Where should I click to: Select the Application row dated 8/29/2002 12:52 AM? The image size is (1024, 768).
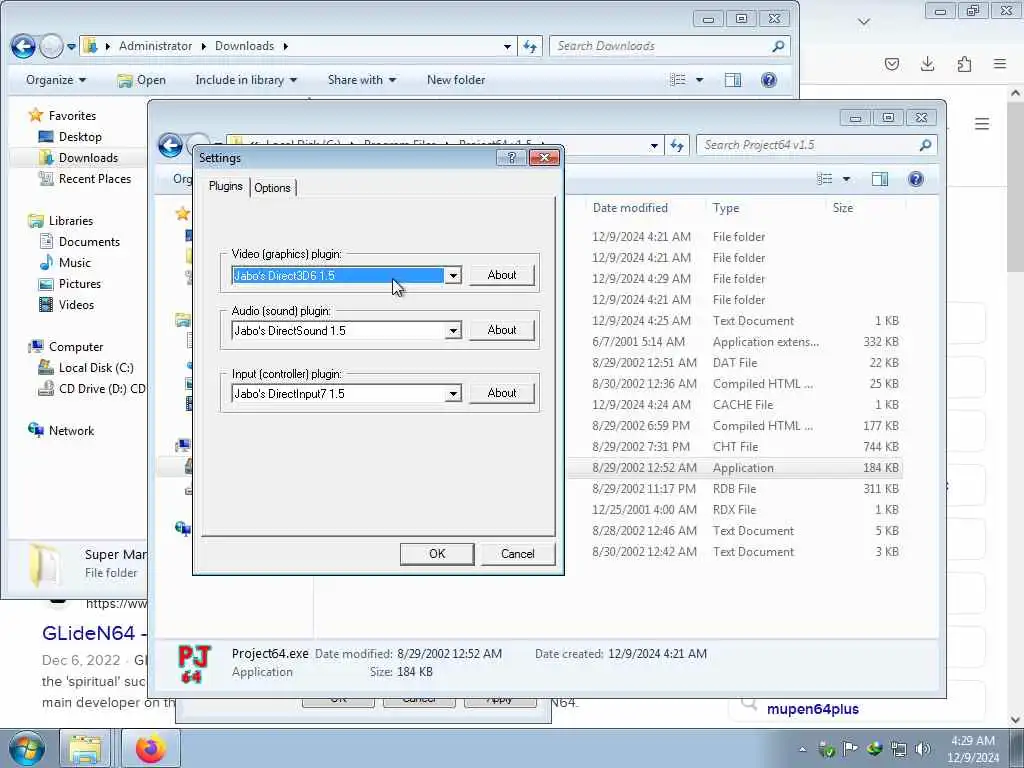coord(735,468)
